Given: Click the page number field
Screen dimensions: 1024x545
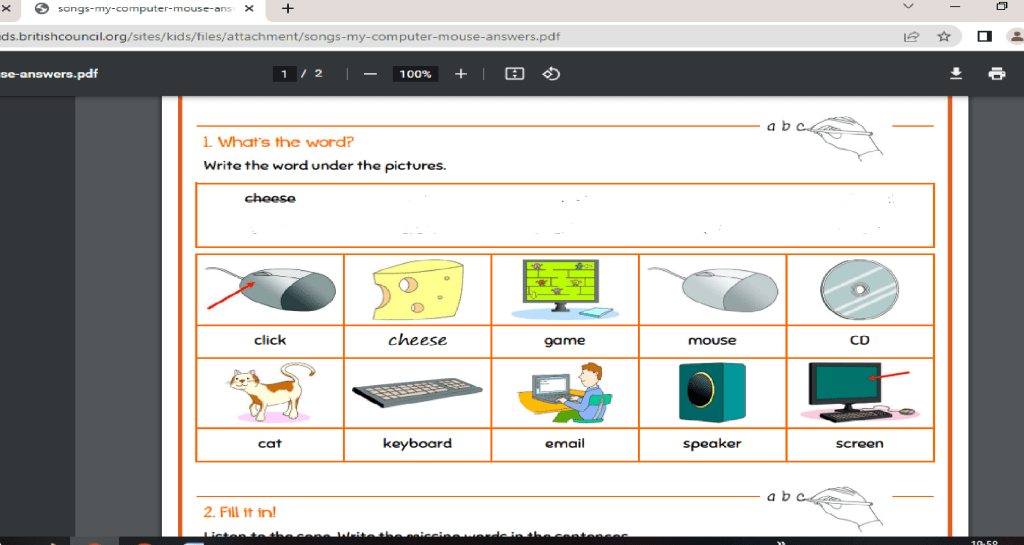Looking at the screenshot, I should (x=285, y=74).
